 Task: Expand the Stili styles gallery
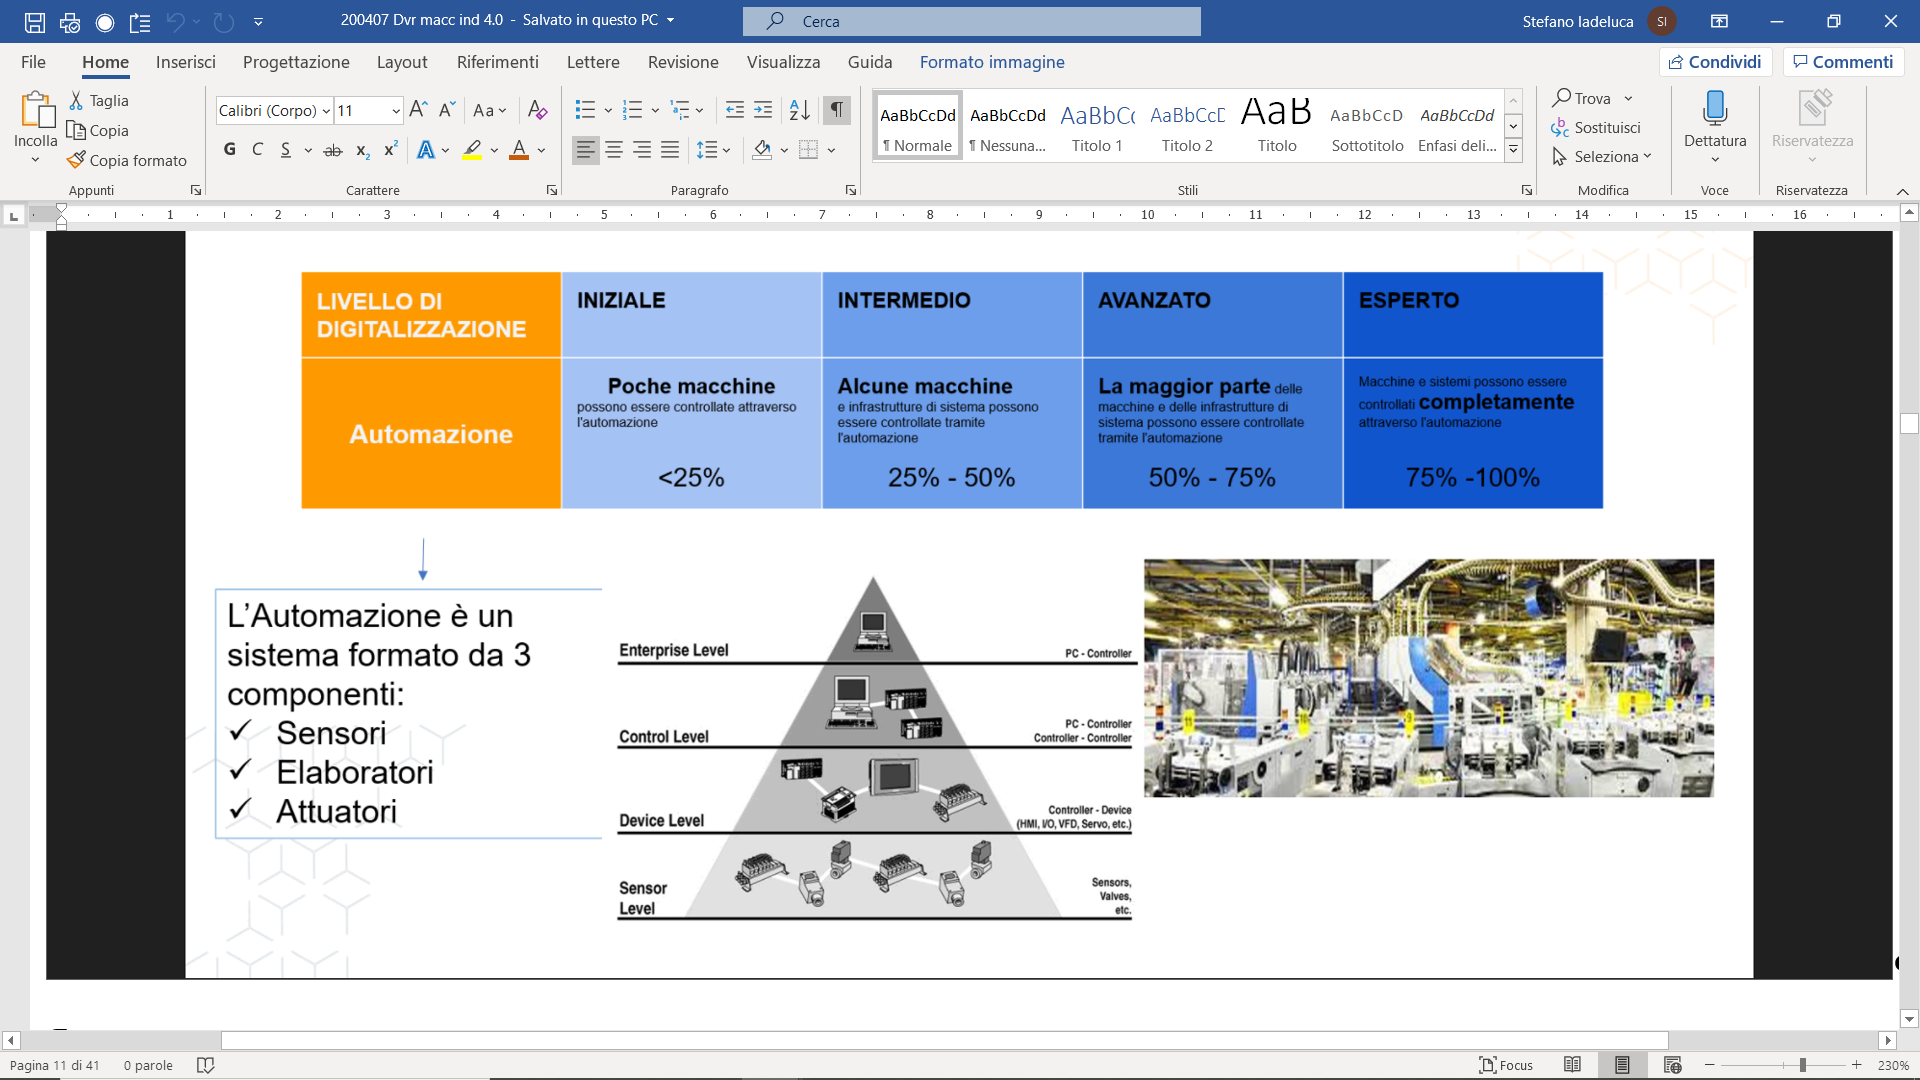pos(1513,150)
